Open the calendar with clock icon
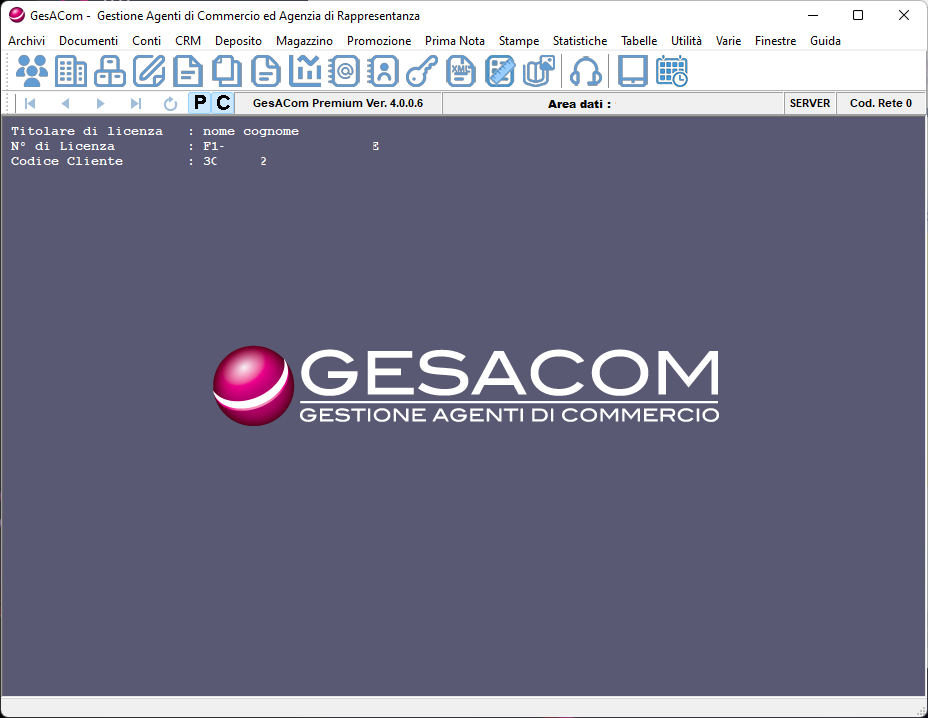This screenshot has width=928, height=718. point(672,71)
